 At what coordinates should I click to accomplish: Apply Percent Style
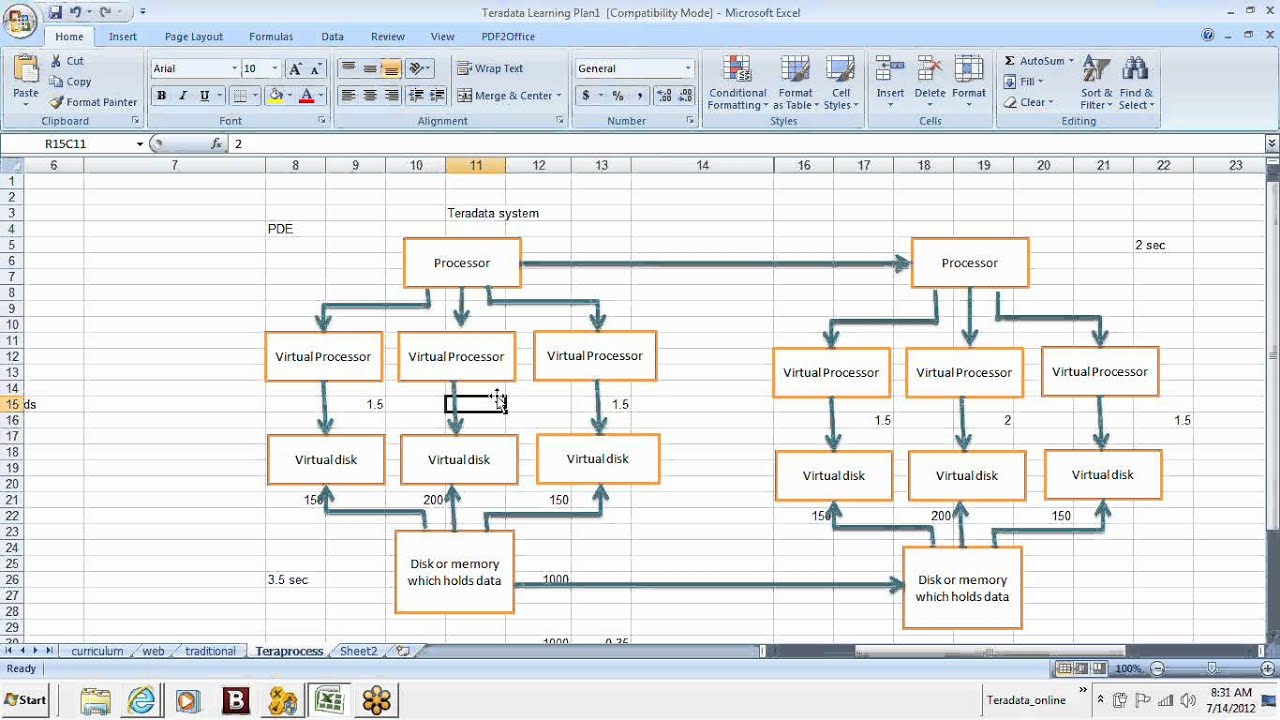point(618,96)
